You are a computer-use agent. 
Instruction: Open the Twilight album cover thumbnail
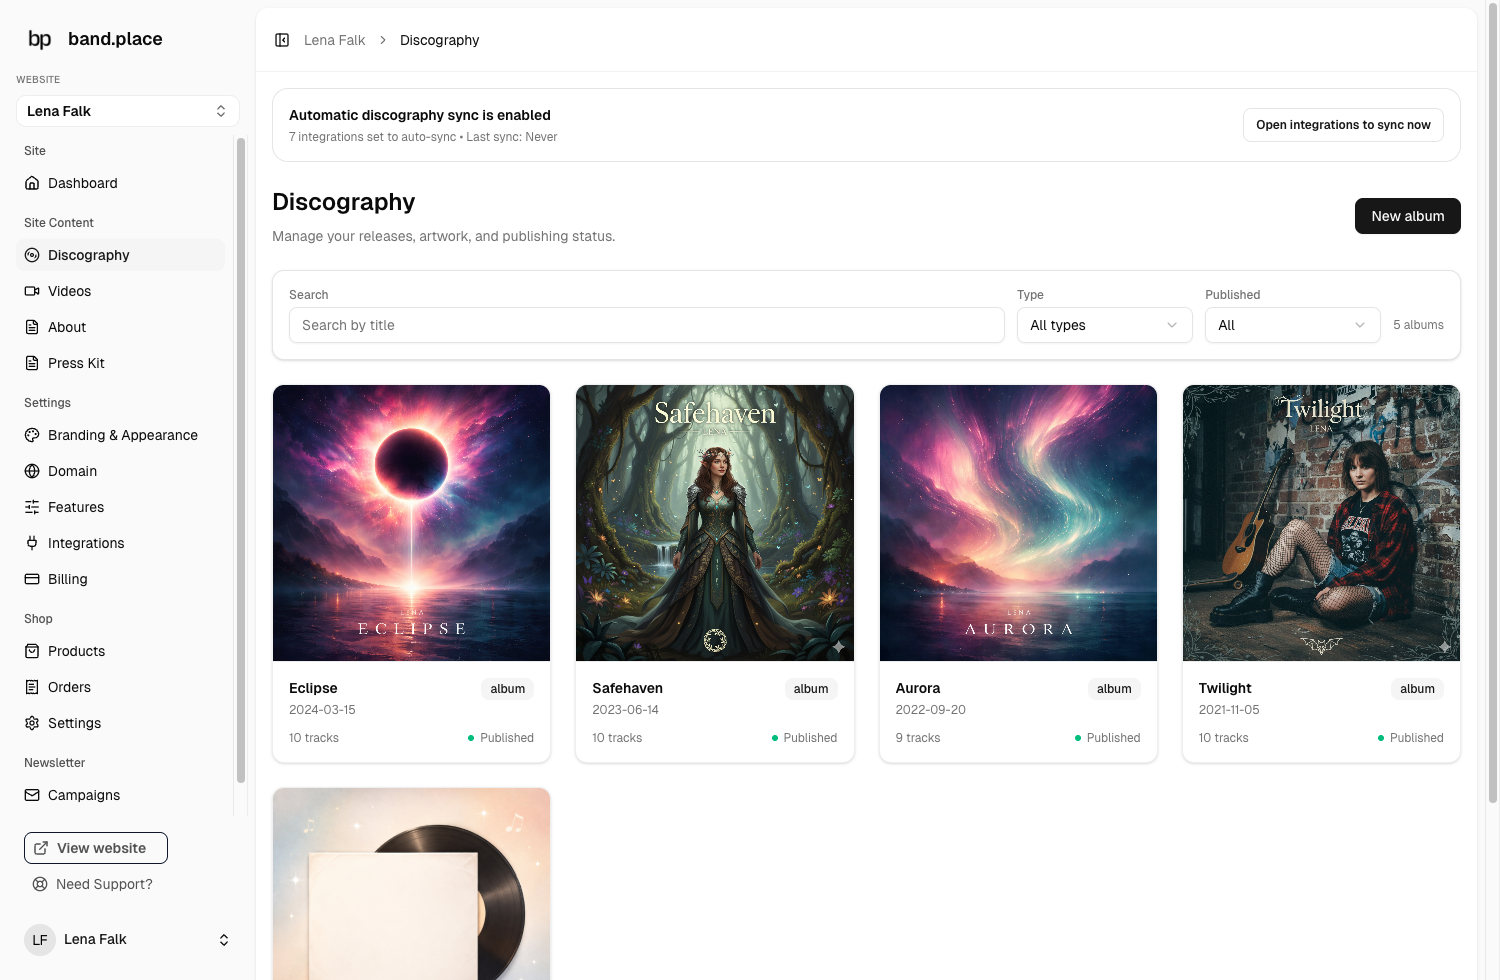pos(1321,522)
